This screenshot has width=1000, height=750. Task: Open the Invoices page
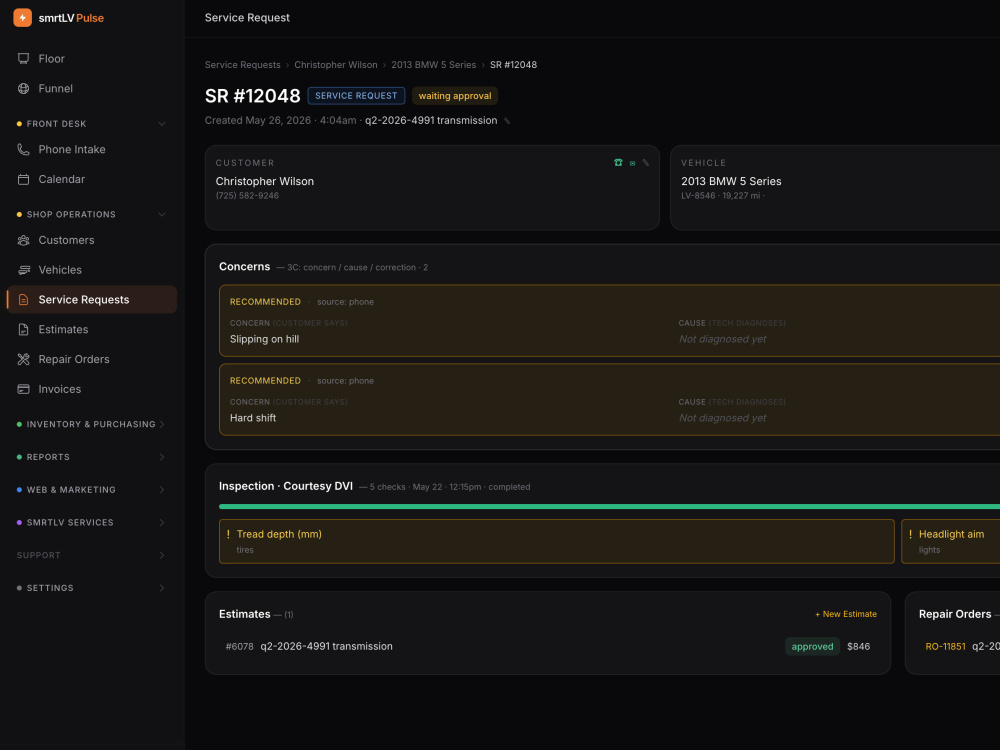click(x=92, y=389)
